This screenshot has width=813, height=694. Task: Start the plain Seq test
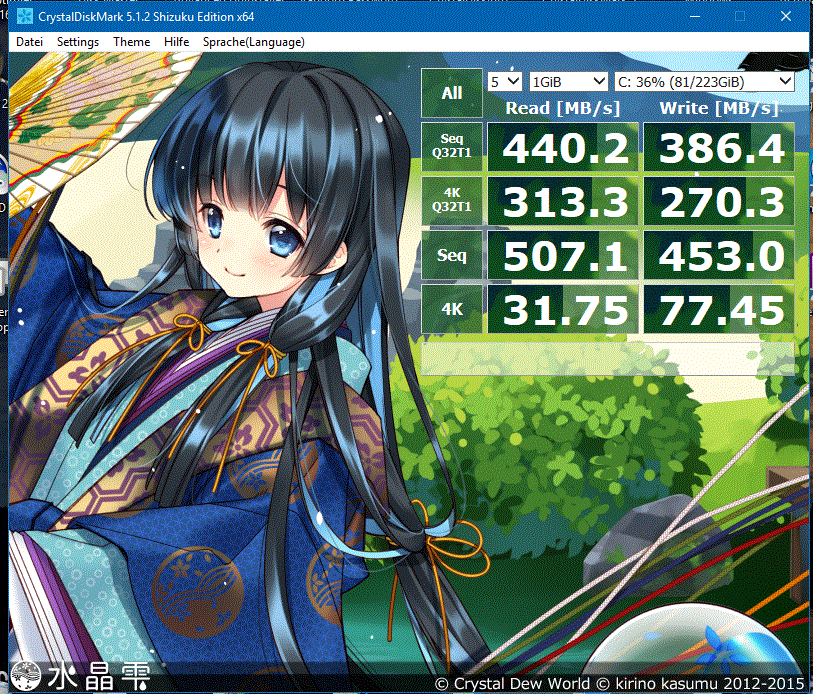(x=452, y=255)
